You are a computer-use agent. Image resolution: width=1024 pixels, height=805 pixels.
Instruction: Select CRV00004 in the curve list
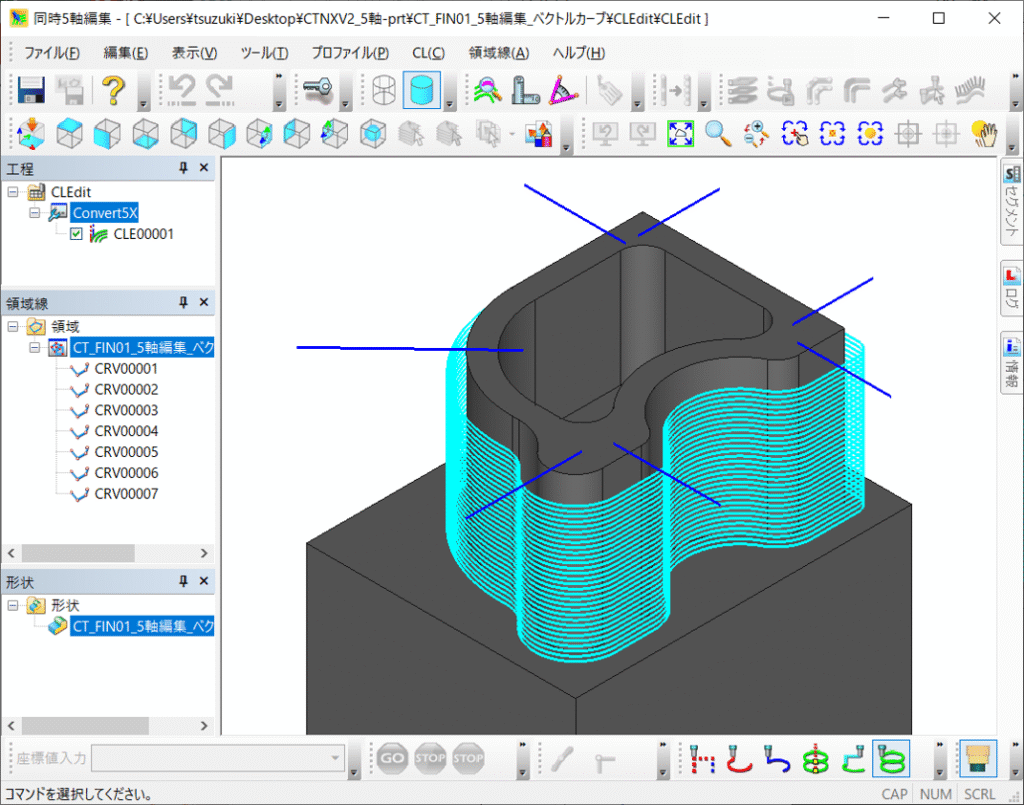tap(126, 431)
